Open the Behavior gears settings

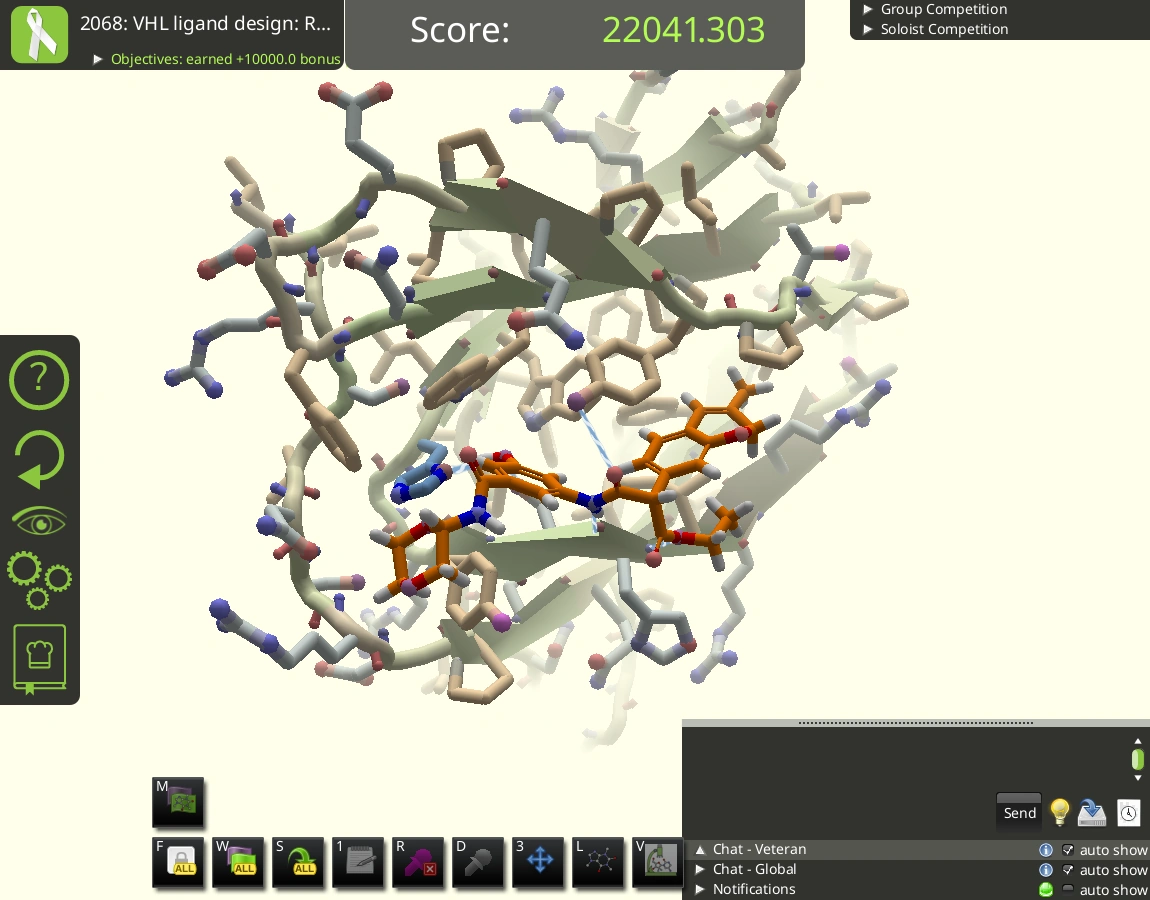pyautogui.click(x=39, y=580)
